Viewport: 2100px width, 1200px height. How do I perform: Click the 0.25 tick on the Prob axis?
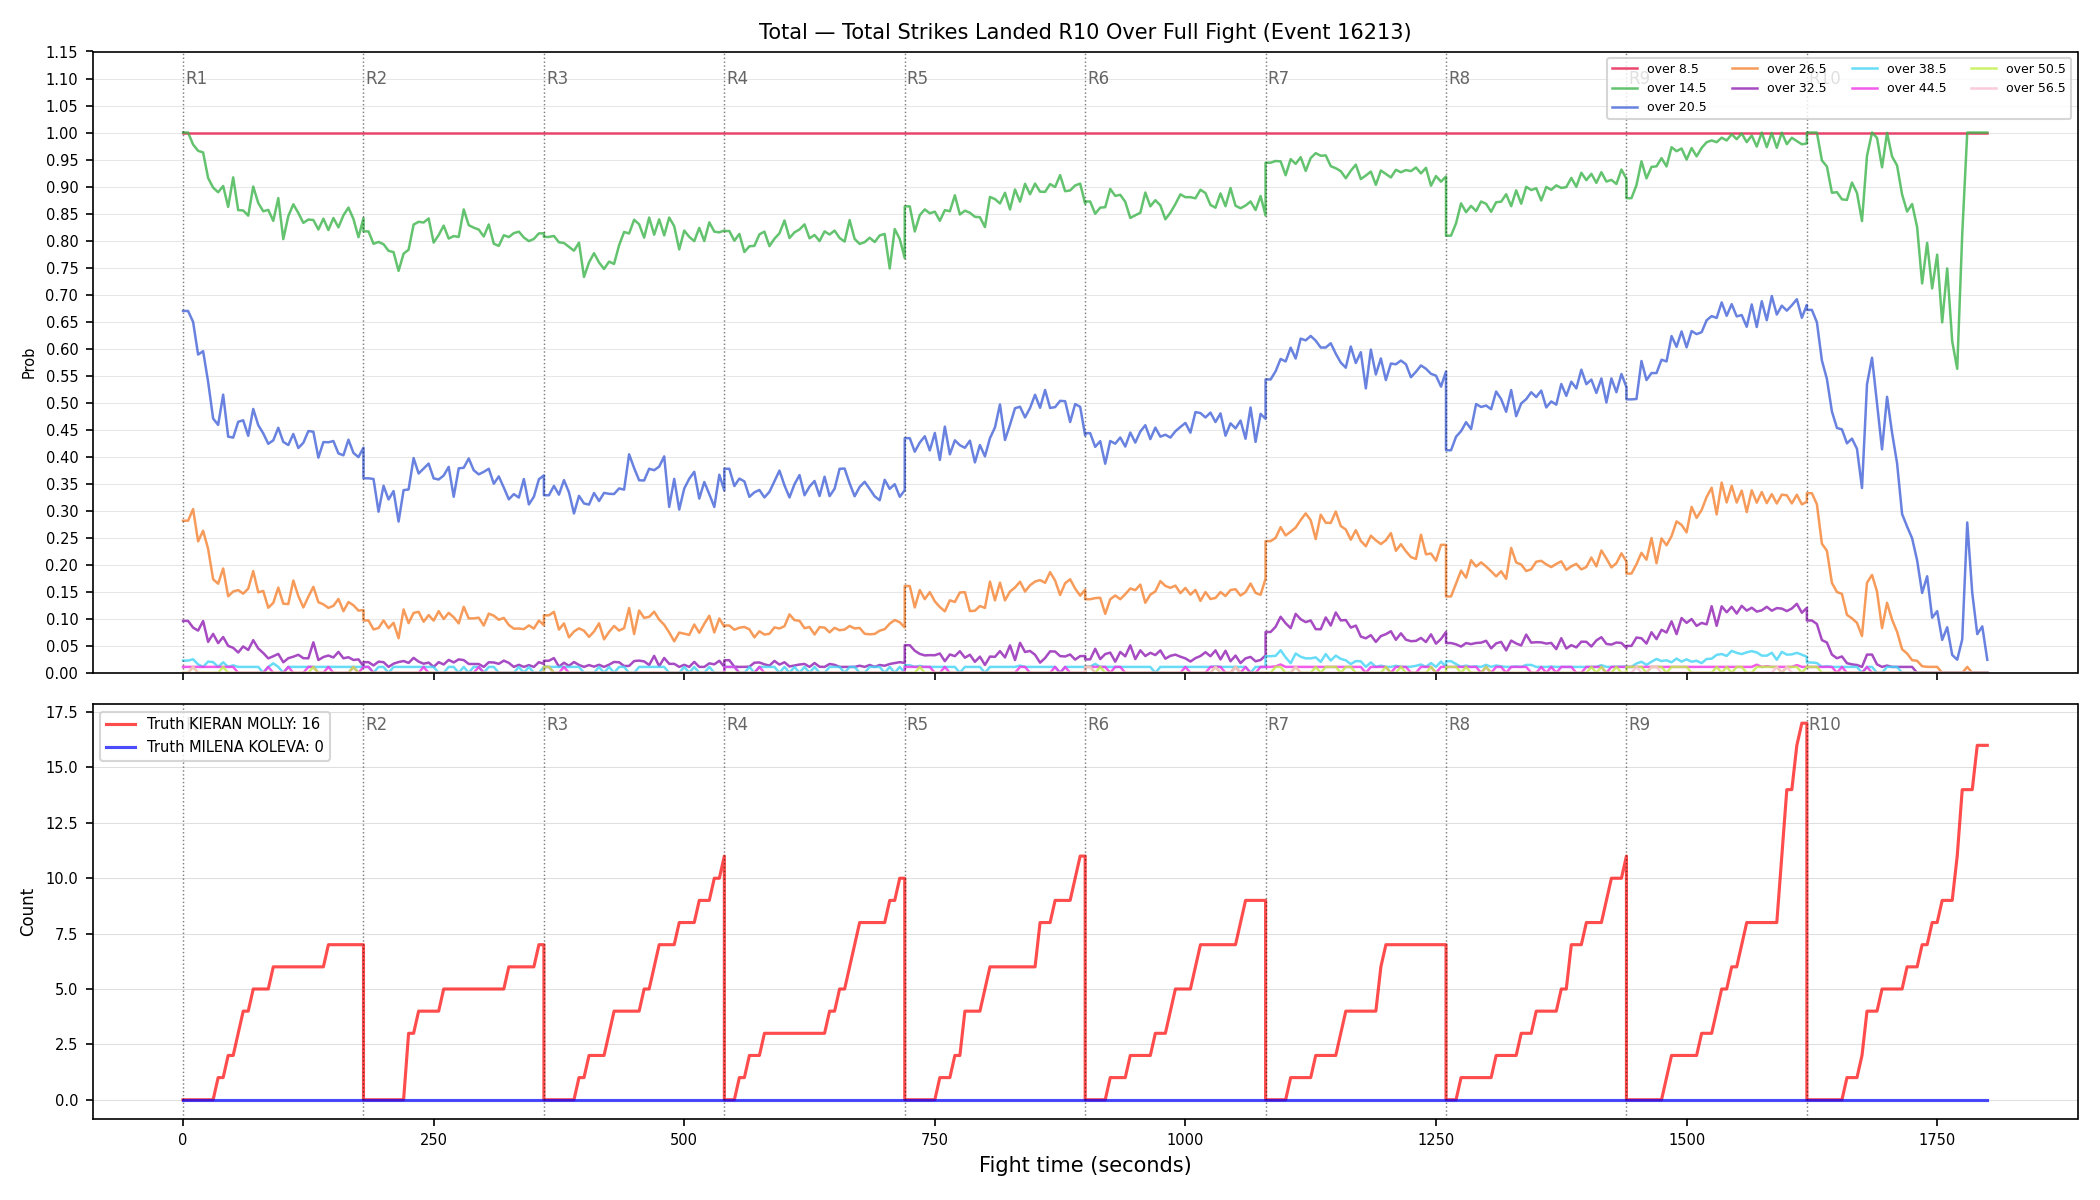[62, 538]
